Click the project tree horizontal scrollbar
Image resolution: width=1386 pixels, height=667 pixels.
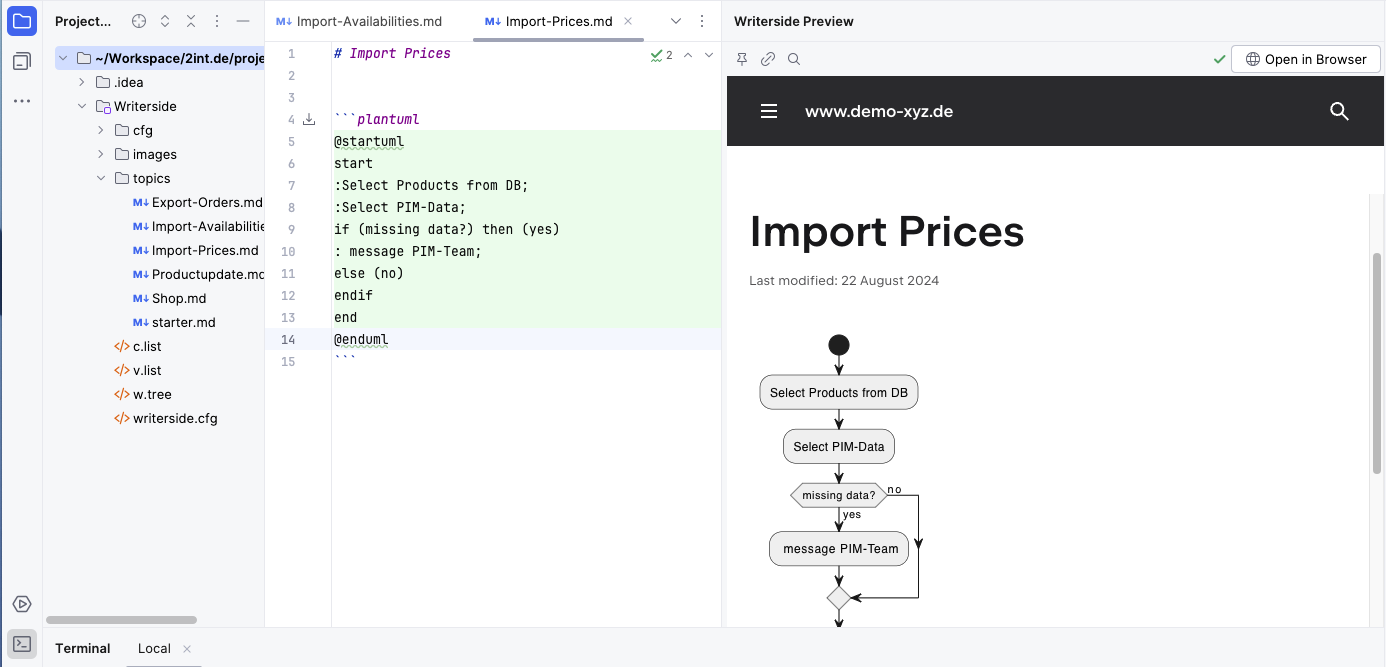coord(121,620)
